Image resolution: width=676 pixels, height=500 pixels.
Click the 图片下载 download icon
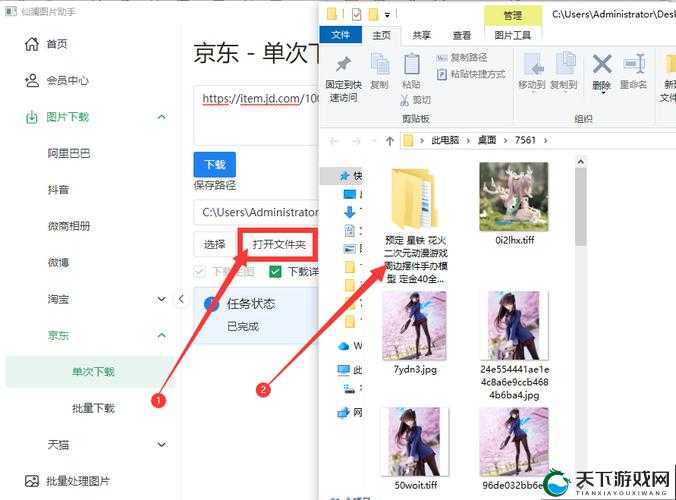(x=31, y=117)
